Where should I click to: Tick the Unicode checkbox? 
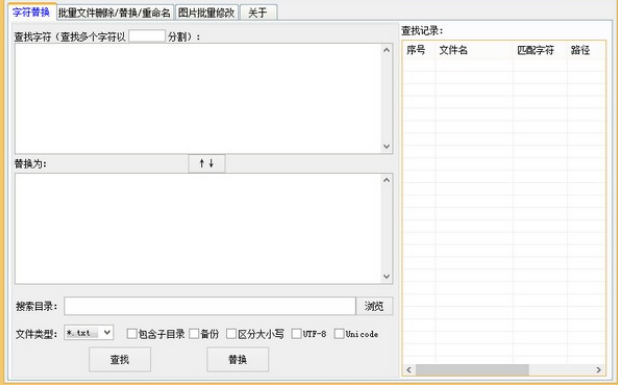(339, 334)
